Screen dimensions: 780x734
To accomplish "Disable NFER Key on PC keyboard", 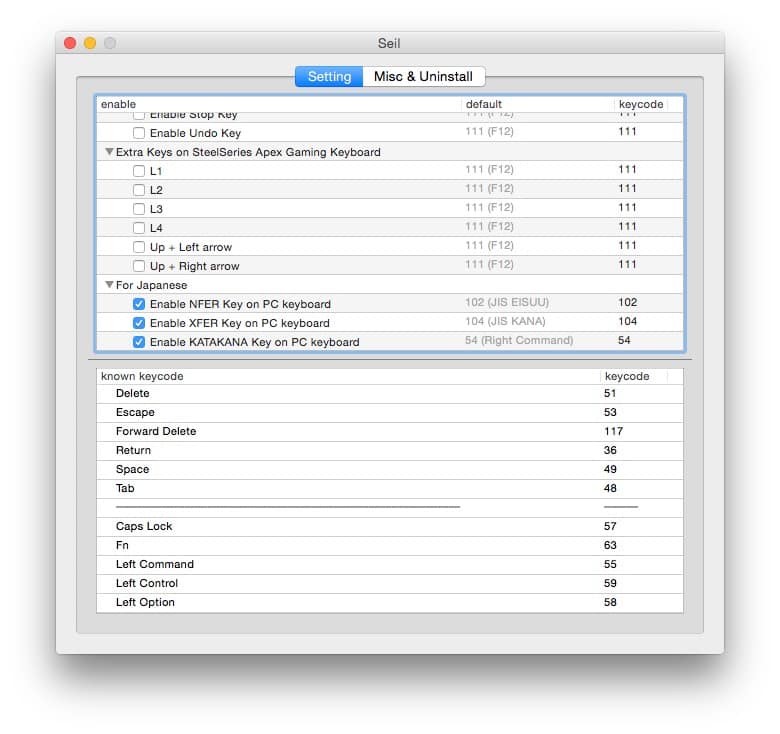I will pyautogui.click(x=139, y=304).
